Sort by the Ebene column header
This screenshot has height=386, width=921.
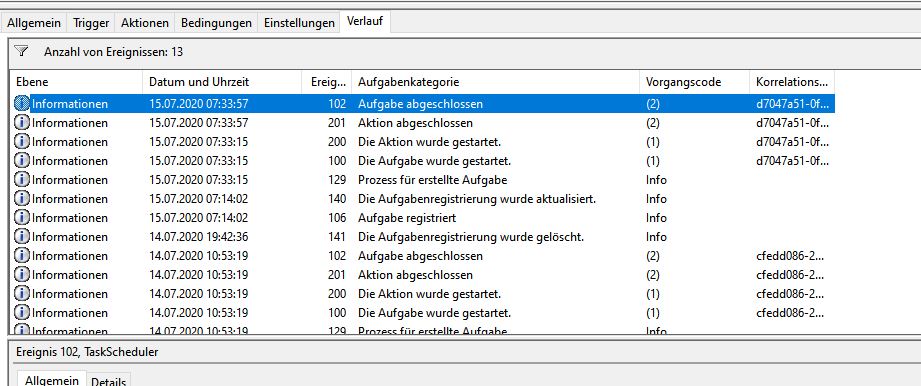[76, 82]
